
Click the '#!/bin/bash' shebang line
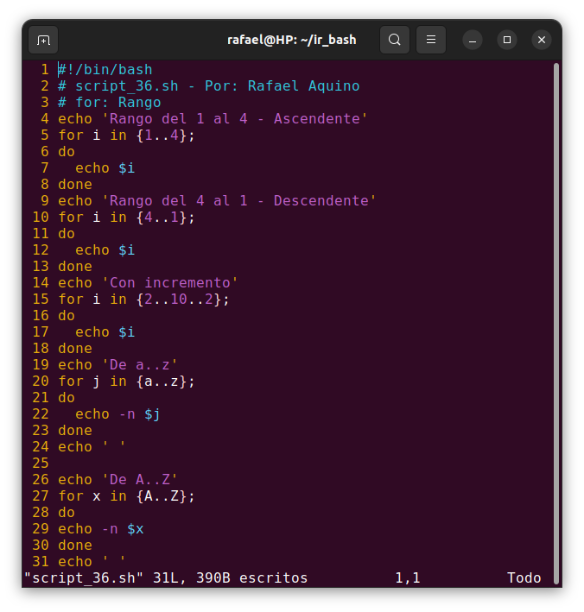point(105,70)
